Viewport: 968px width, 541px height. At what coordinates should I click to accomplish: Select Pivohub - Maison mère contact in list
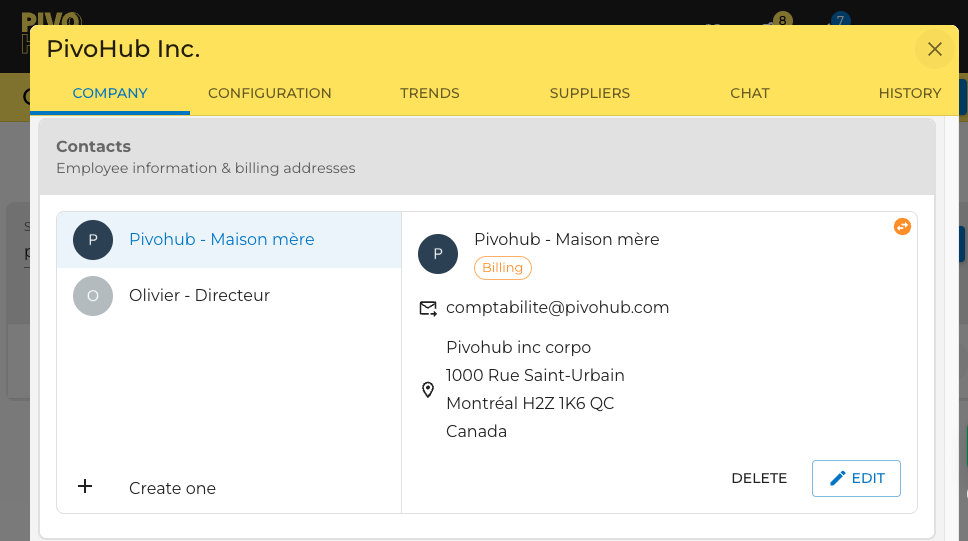click(229, 240)
